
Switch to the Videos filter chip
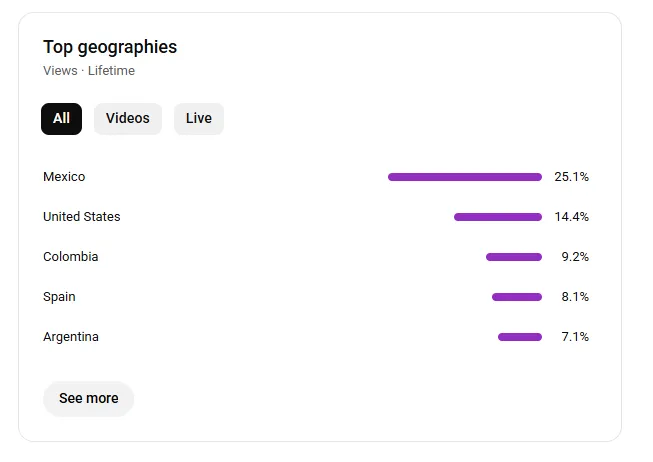(128, 119)
